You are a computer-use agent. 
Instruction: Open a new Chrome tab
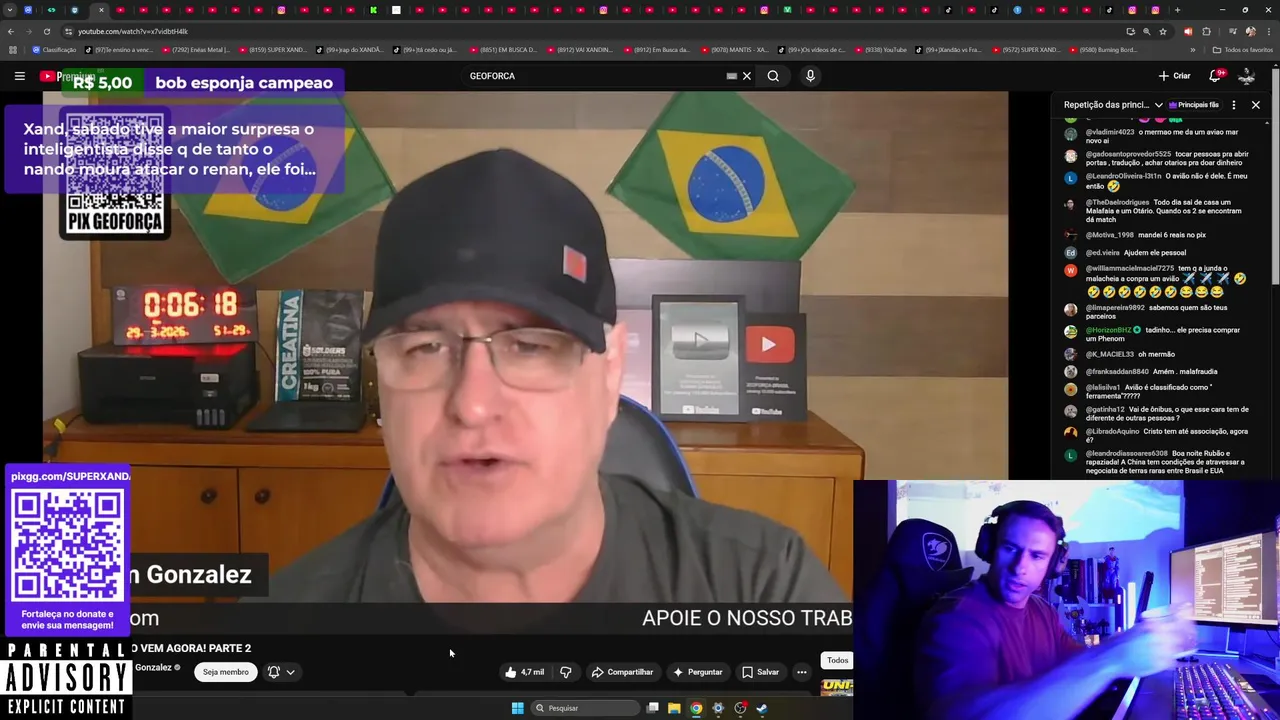tap(1177, 10)
